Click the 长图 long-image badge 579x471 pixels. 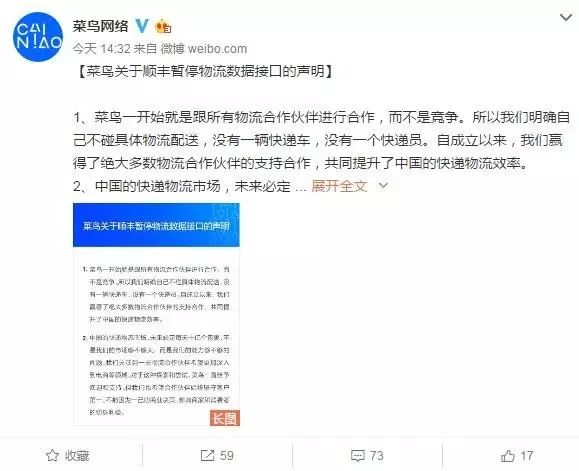[225, 418]
